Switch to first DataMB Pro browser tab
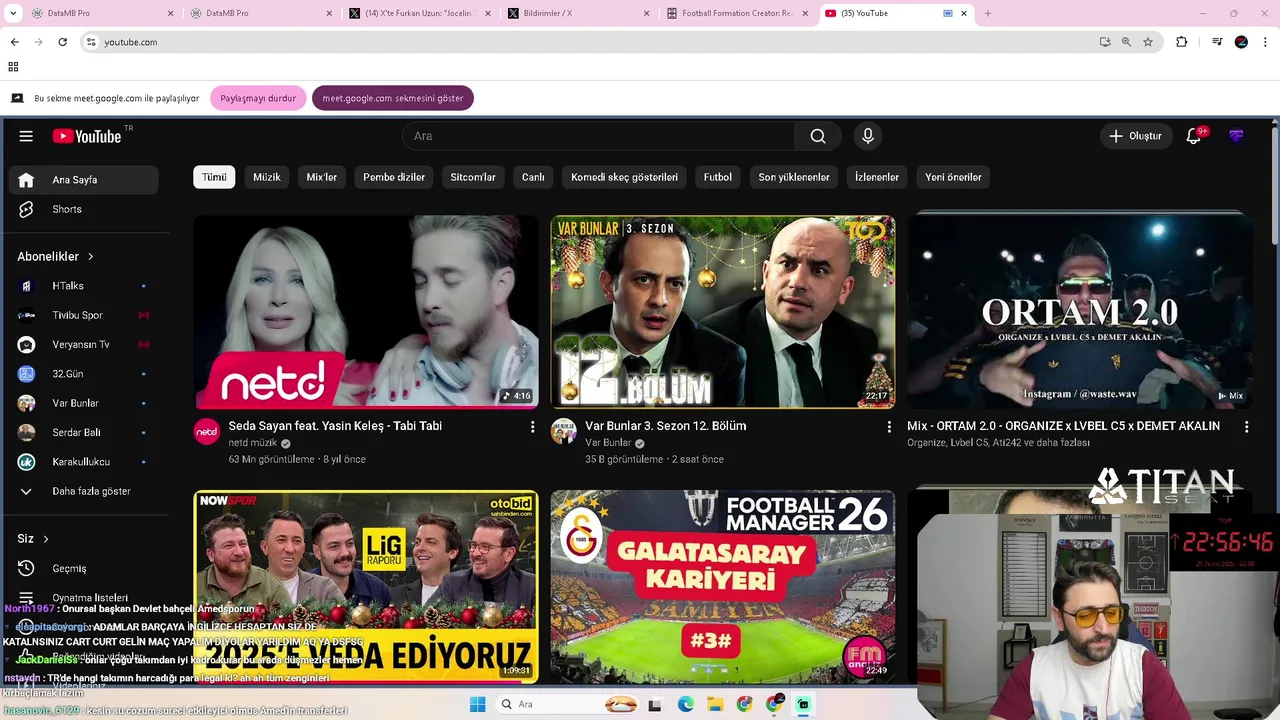Screen dimensions: 1280x720 click(100, 13)
